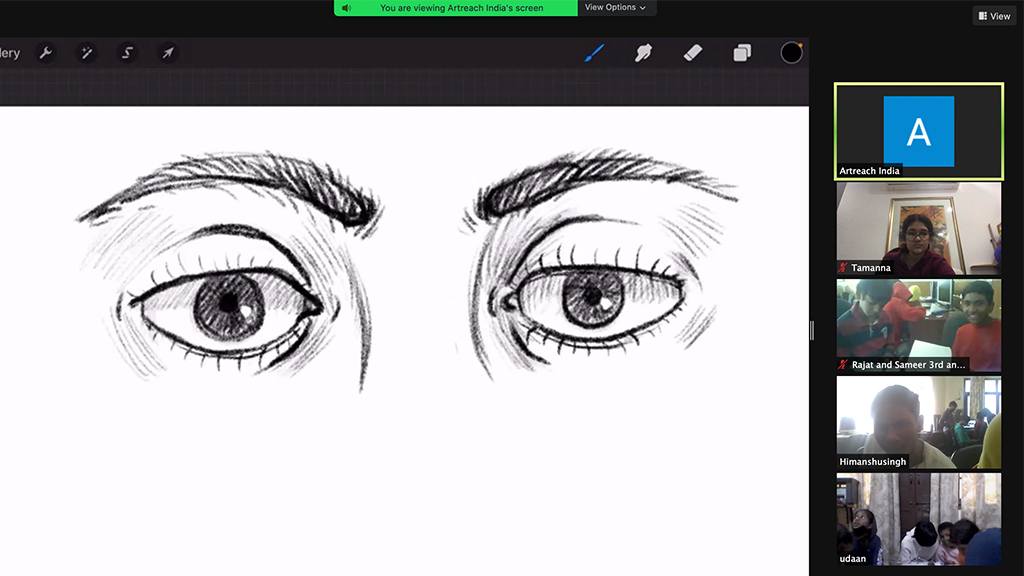
Task: Pick the Eraser tool
Action: (692, 53)
